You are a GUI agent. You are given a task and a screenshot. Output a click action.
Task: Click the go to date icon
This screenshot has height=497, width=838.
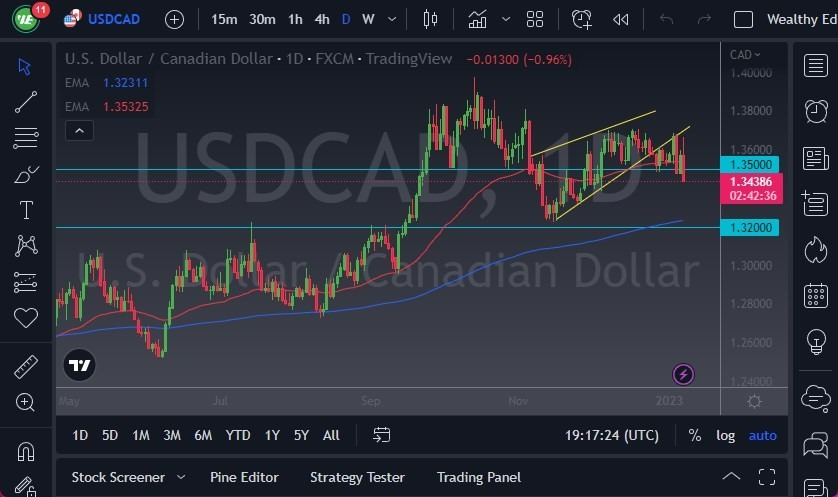click(381, 435)
